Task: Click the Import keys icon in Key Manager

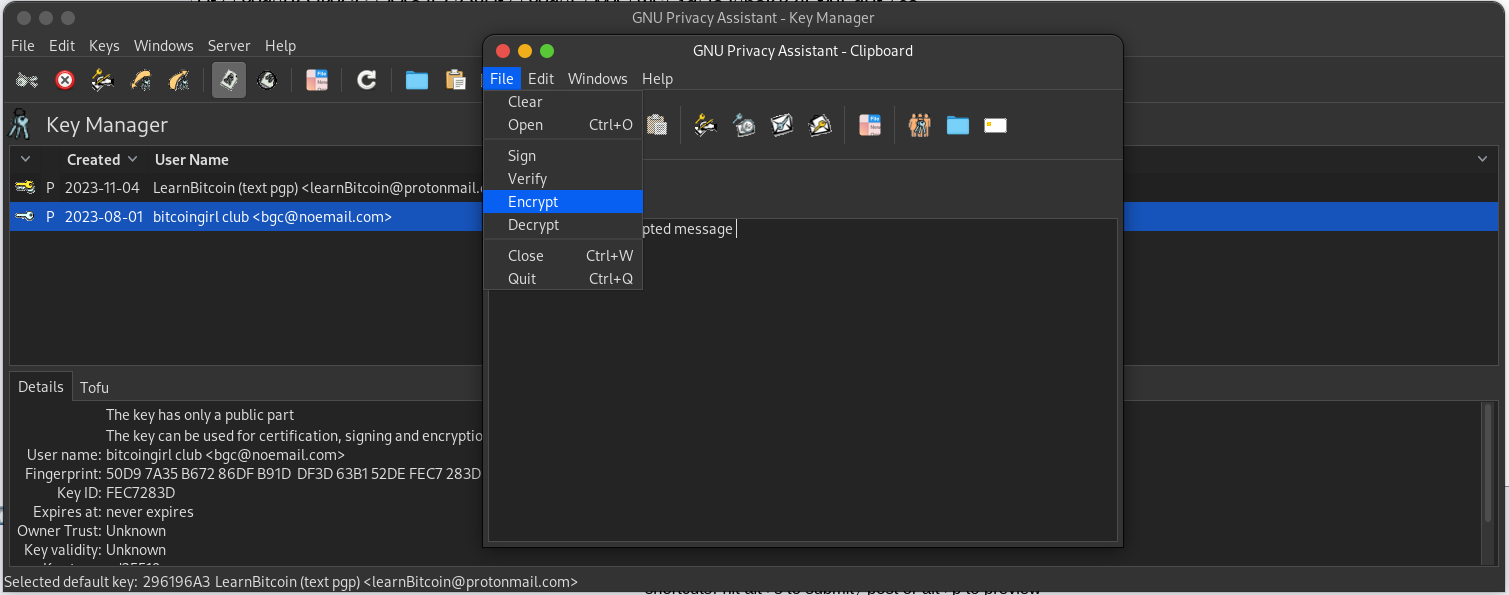Action: click(x=141, y=80)
